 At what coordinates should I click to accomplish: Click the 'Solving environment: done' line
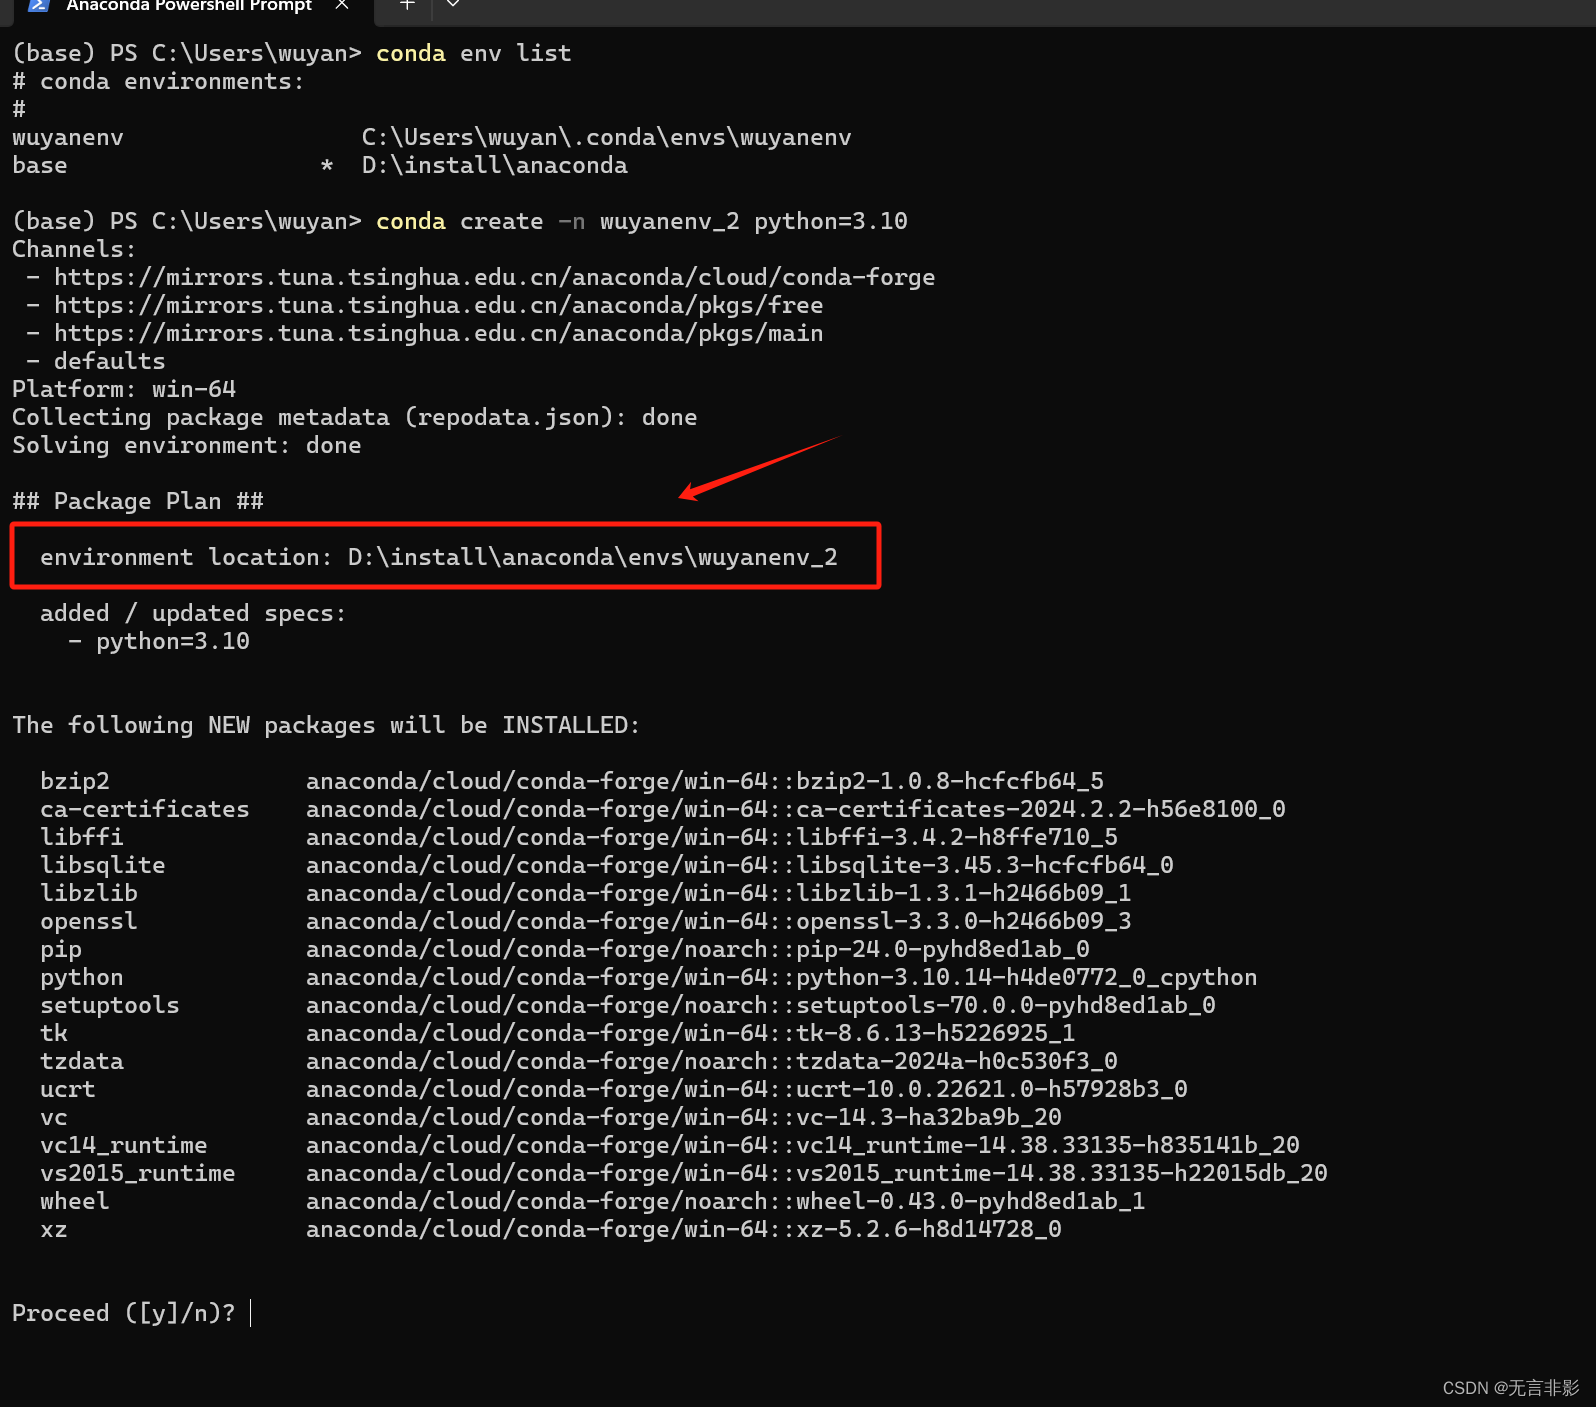tap(187, 445)
